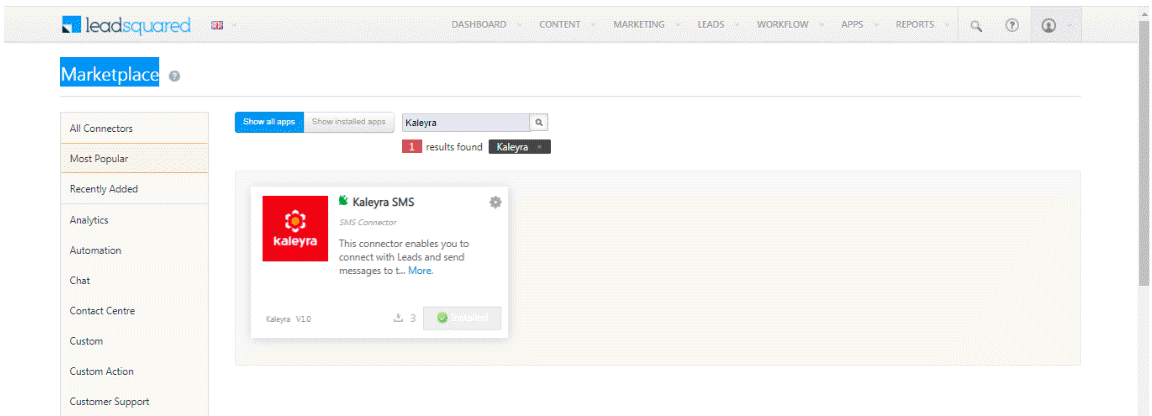Select Recently Added category
1152x416 pixels.
(134, 189)
